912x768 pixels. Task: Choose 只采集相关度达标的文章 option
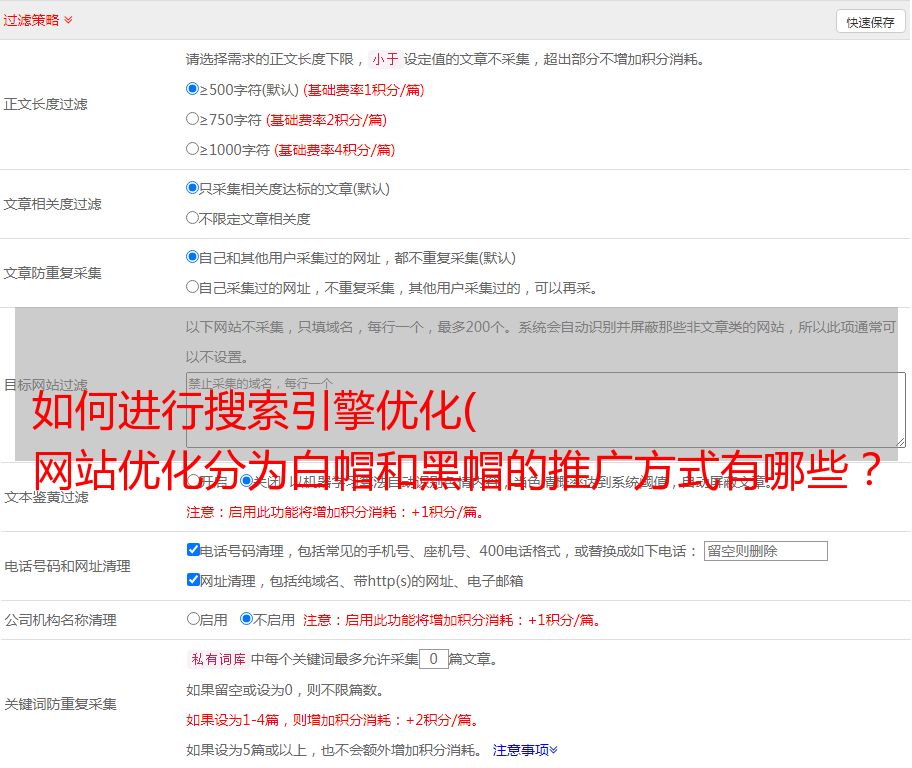(193, 187)
